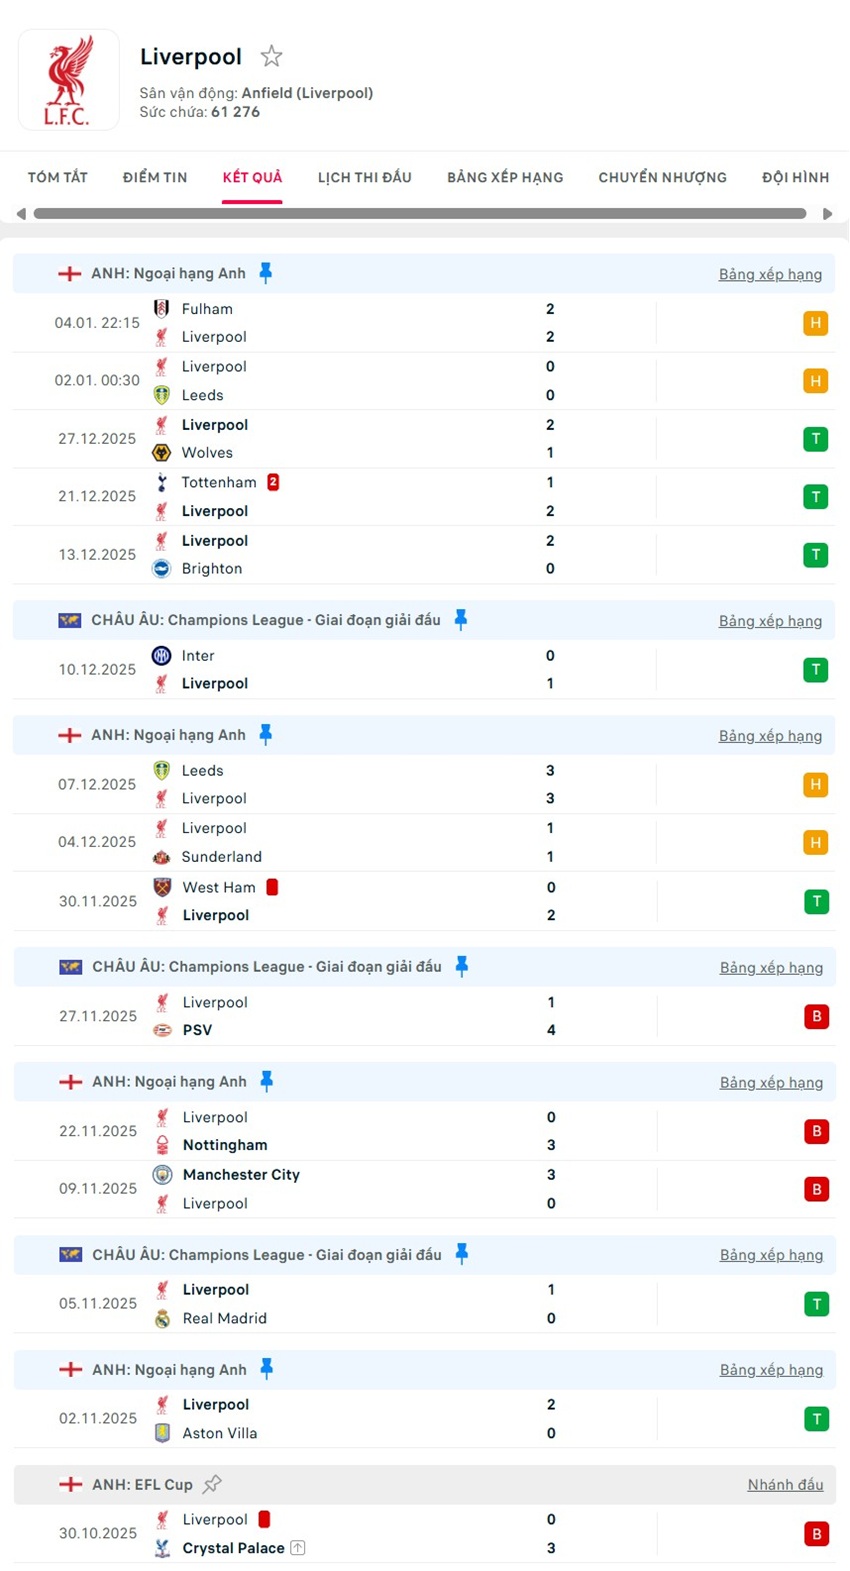Open EFL Cup Nhánh đấu link
This screenshot has width=850, height=1571.
click(785, 1485)
